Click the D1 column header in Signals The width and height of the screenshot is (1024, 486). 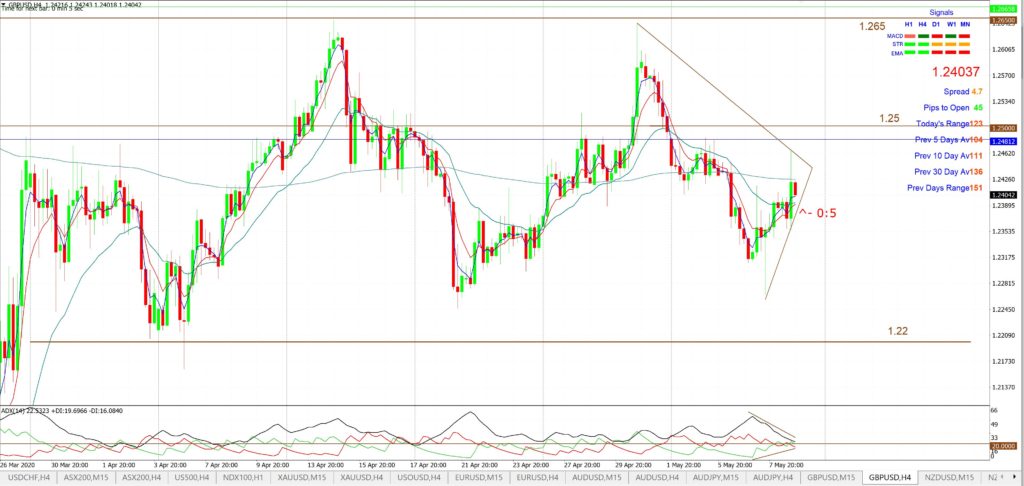[x=936, y=24]
